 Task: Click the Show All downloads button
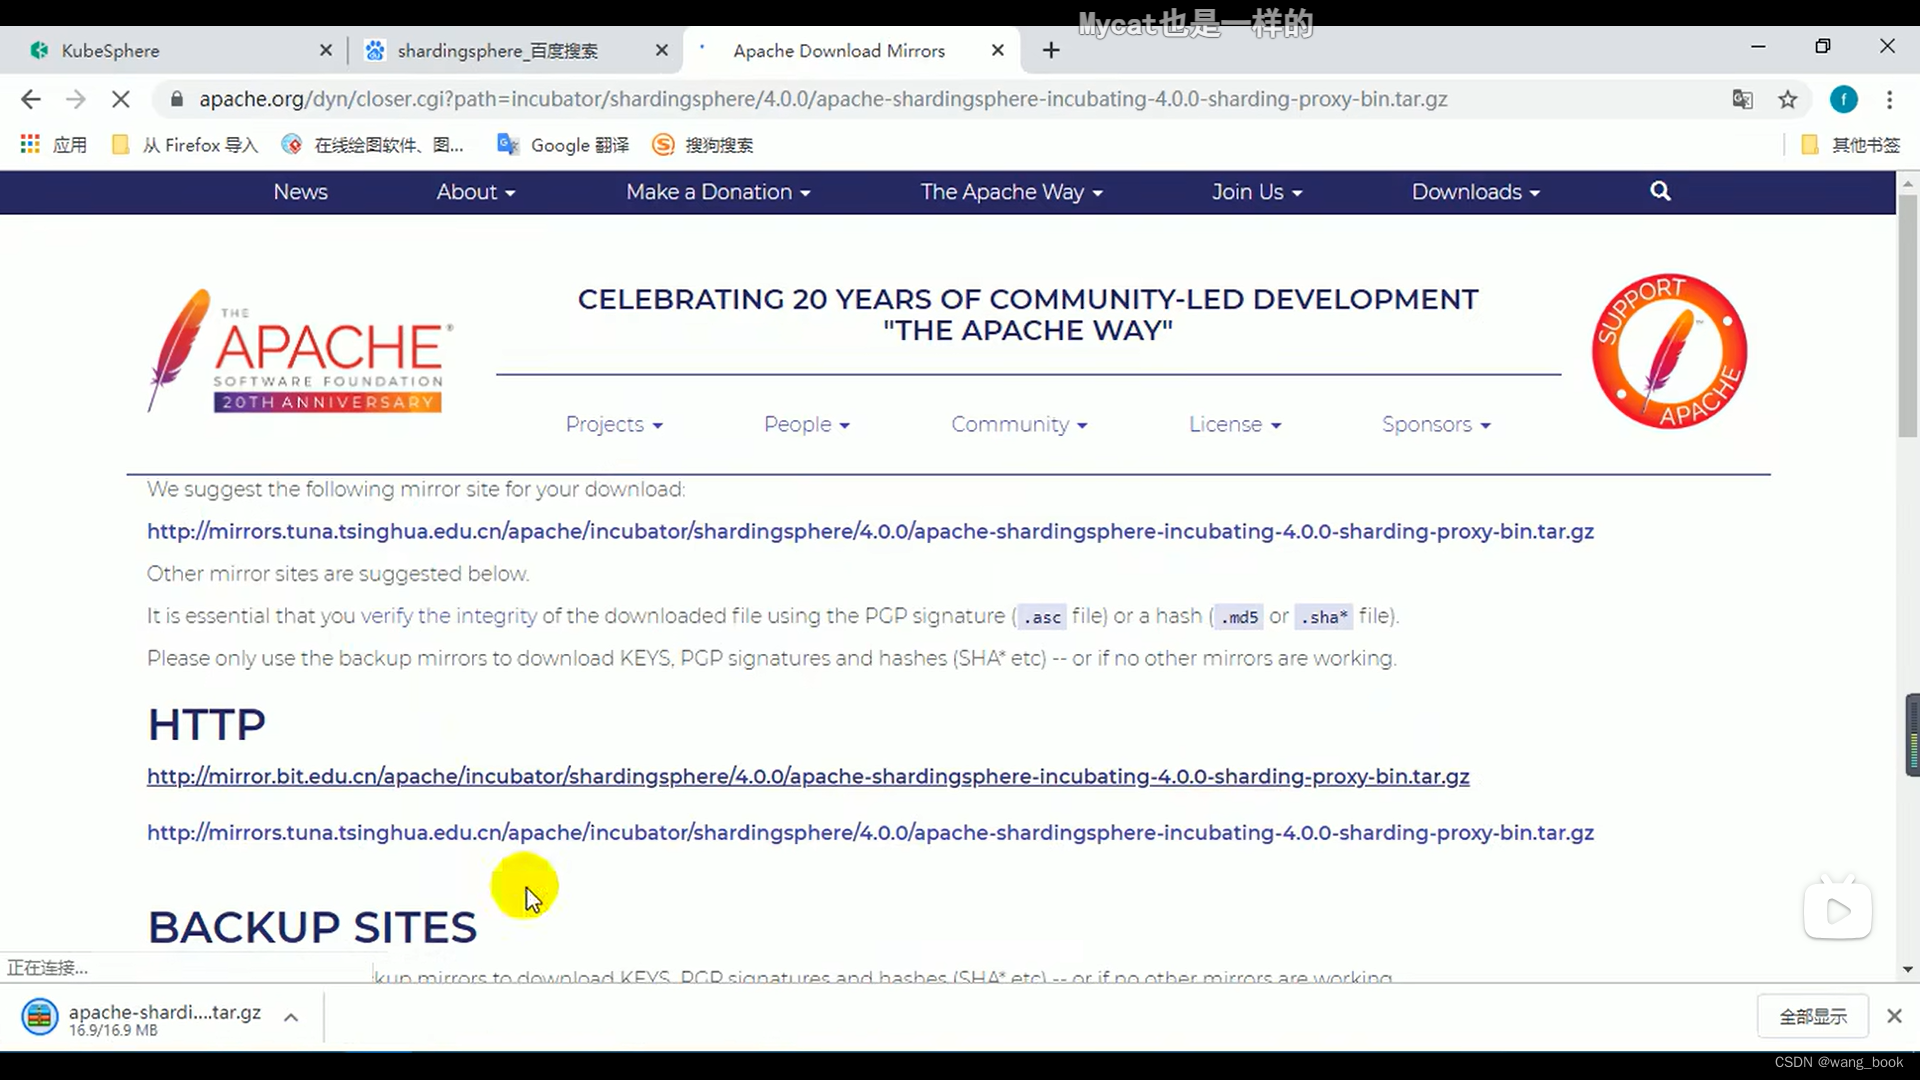tap(1813, 1016)
